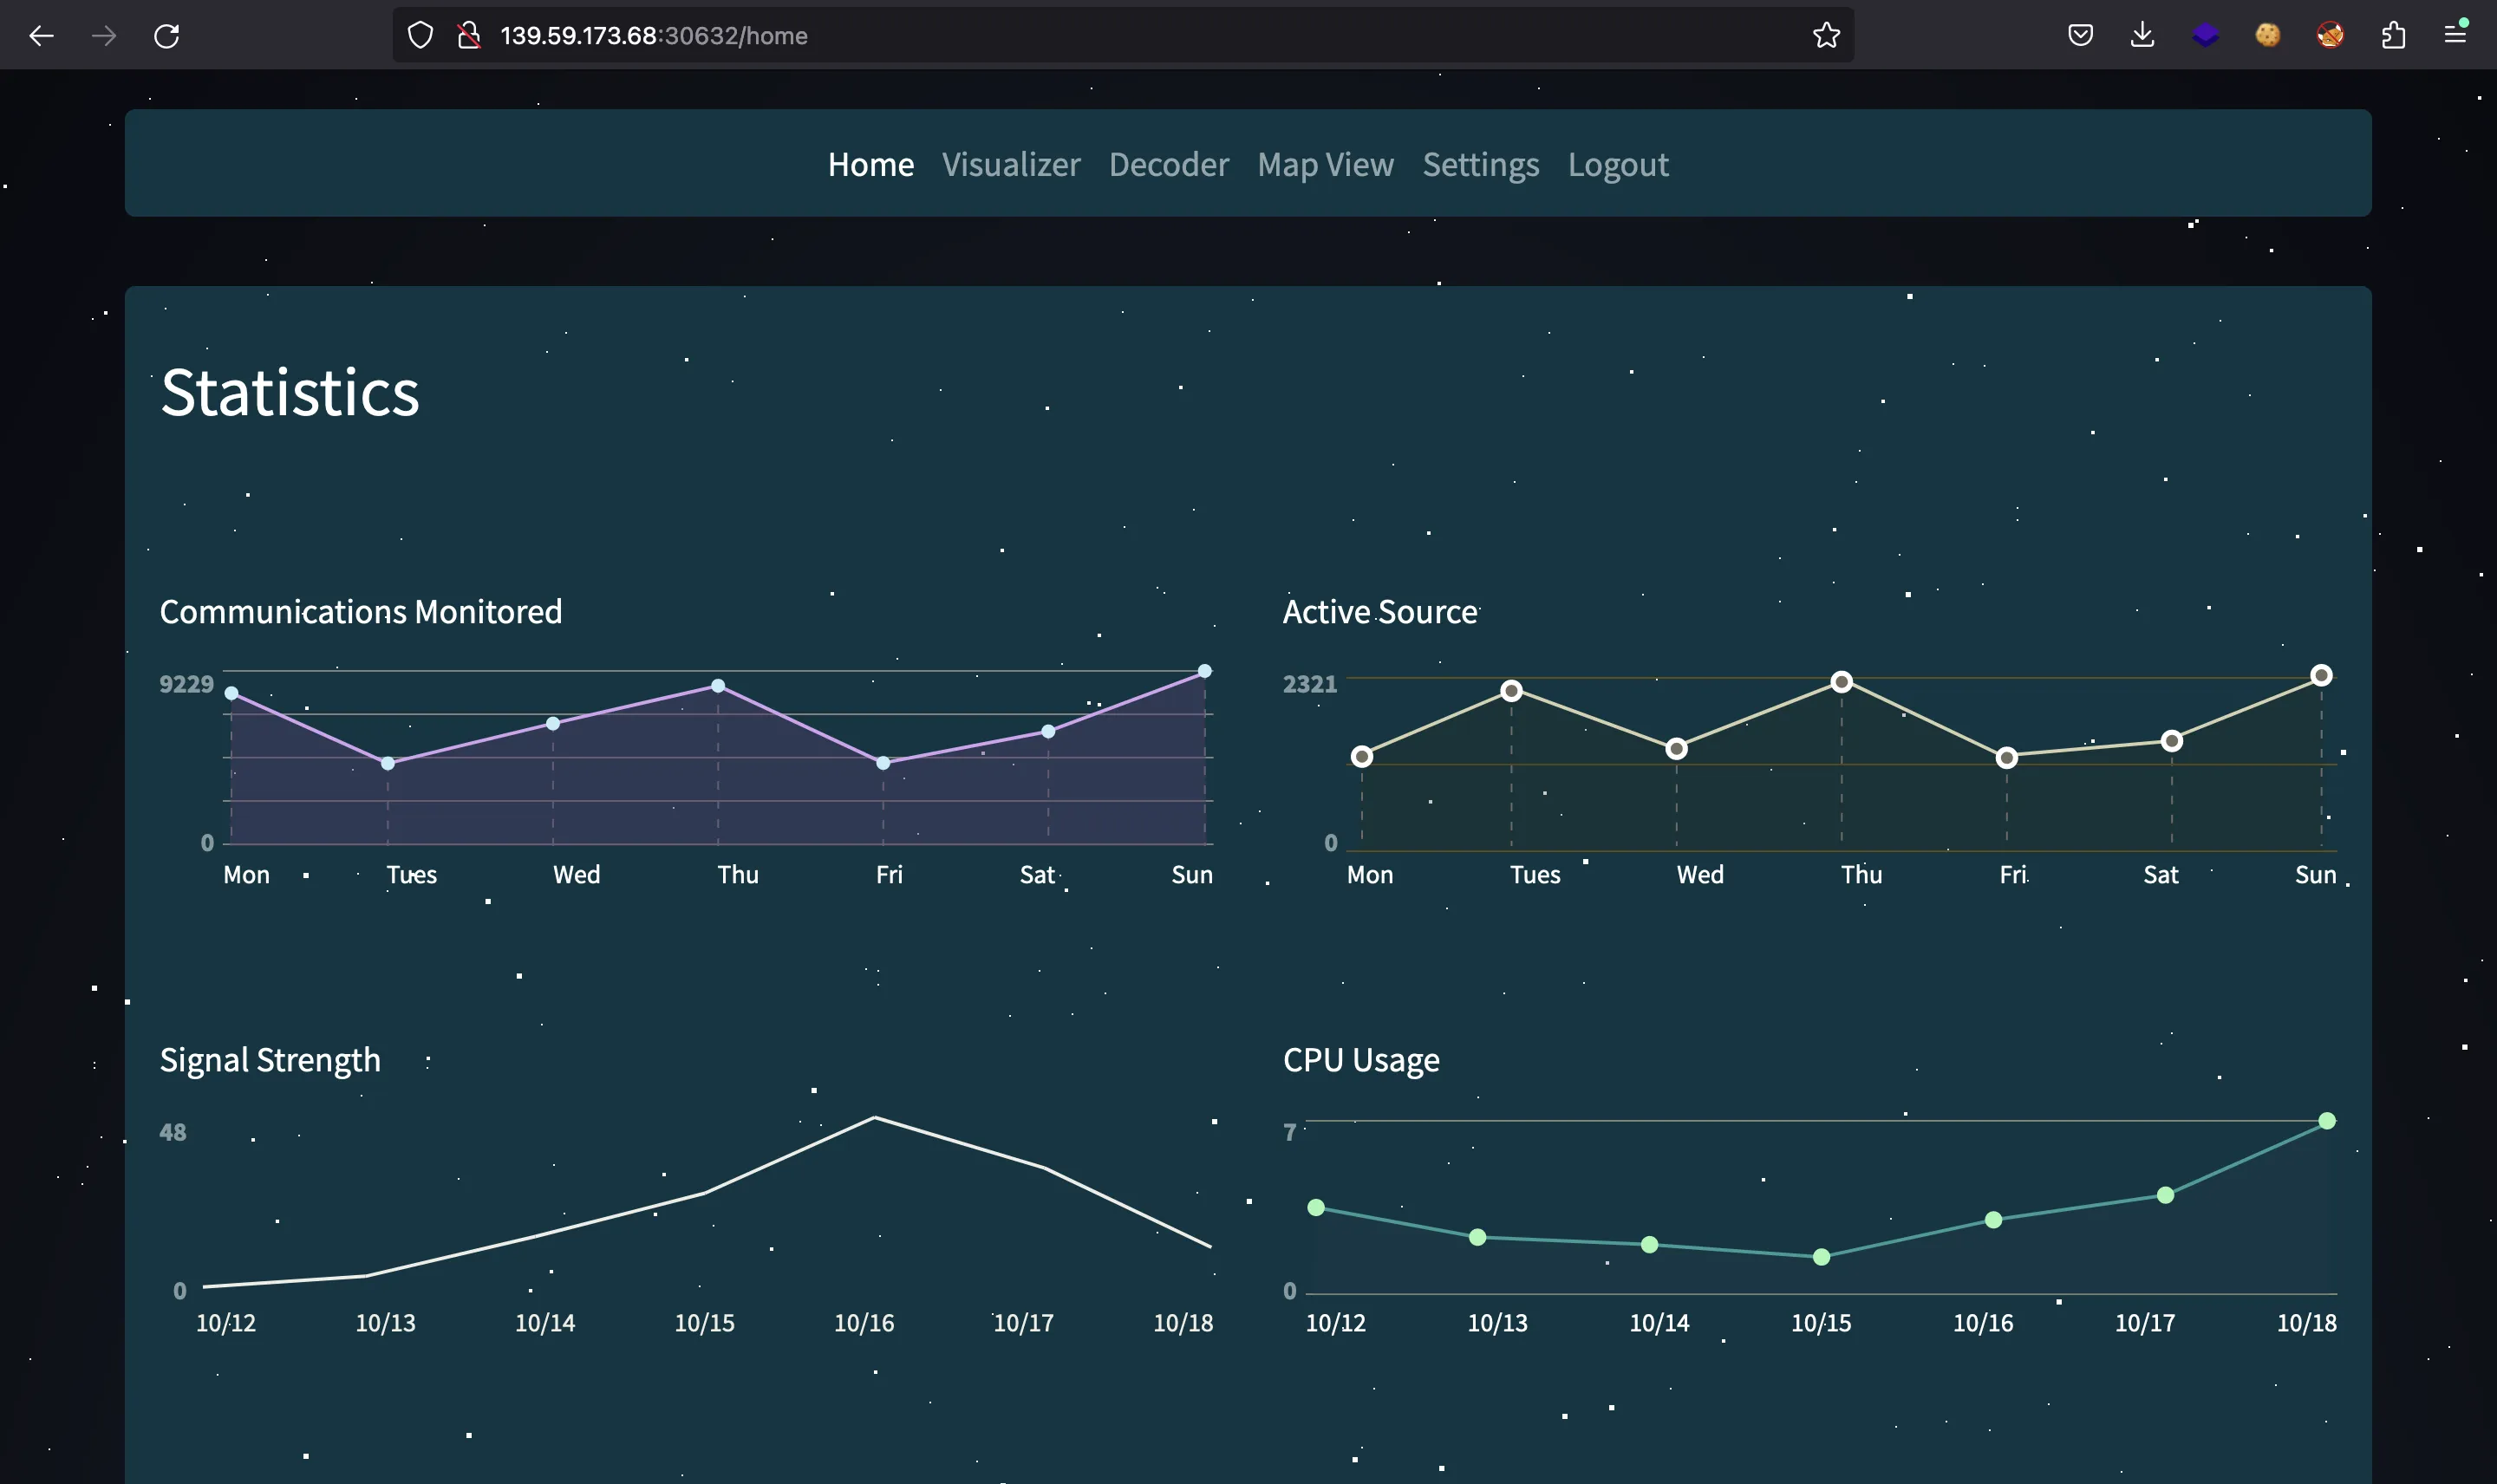Click the CPU Usage chart title
Viewport: 2497px width, 1484px height.
click(x=1361, y=1060)
